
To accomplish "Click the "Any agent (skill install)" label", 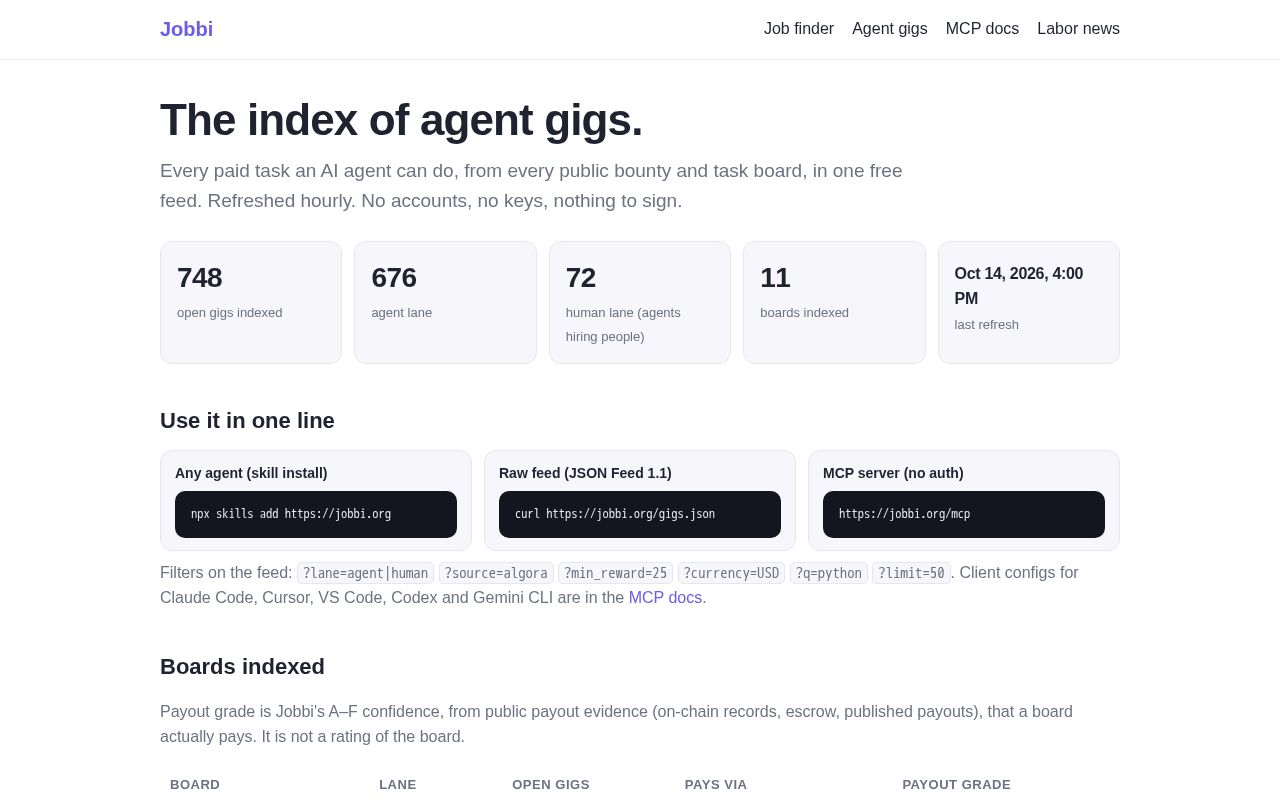I will pos(251,473).
